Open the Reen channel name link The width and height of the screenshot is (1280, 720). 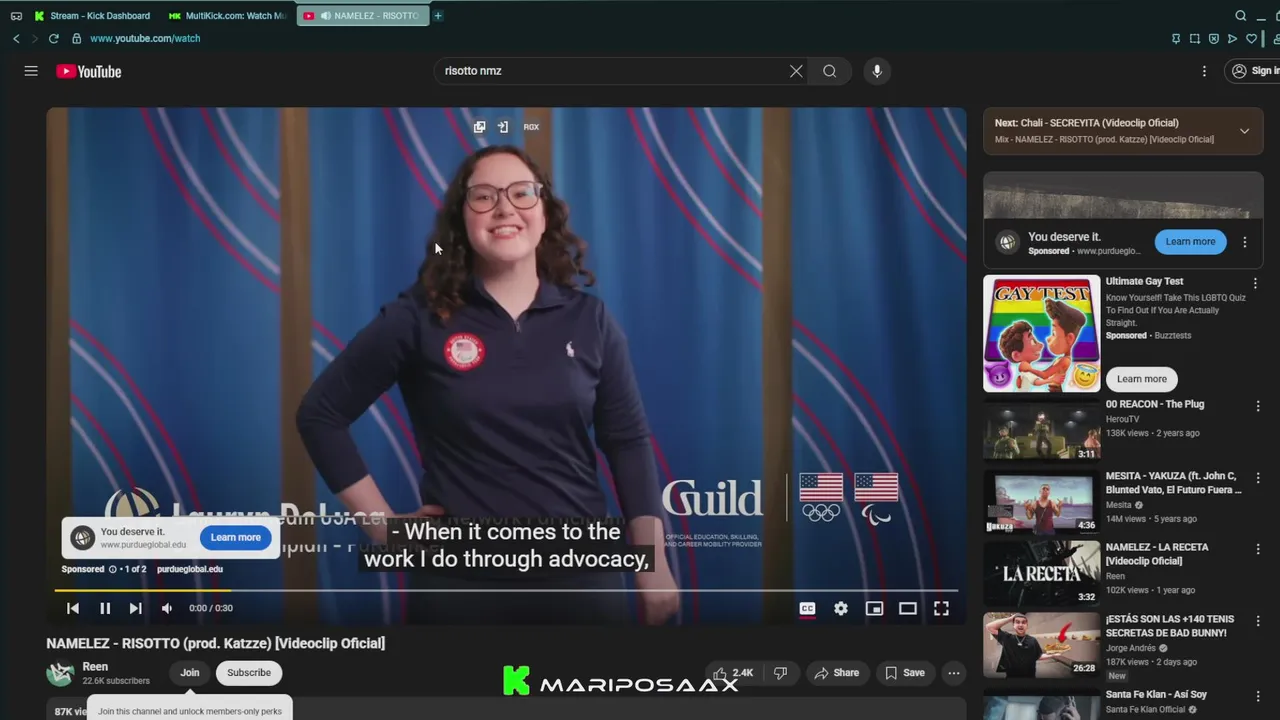(x=95, y=667)
